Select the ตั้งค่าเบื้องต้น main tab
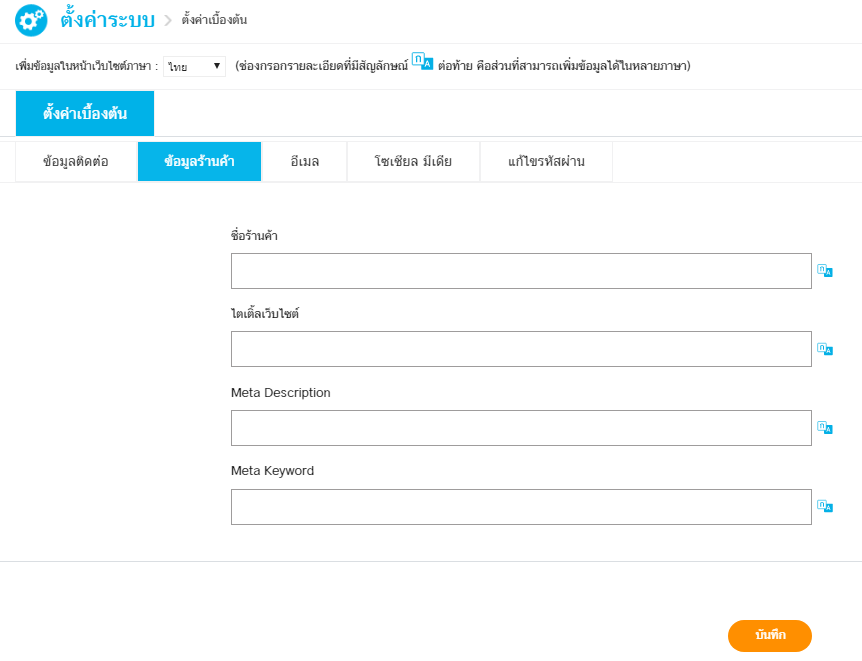 pos(85,113)
